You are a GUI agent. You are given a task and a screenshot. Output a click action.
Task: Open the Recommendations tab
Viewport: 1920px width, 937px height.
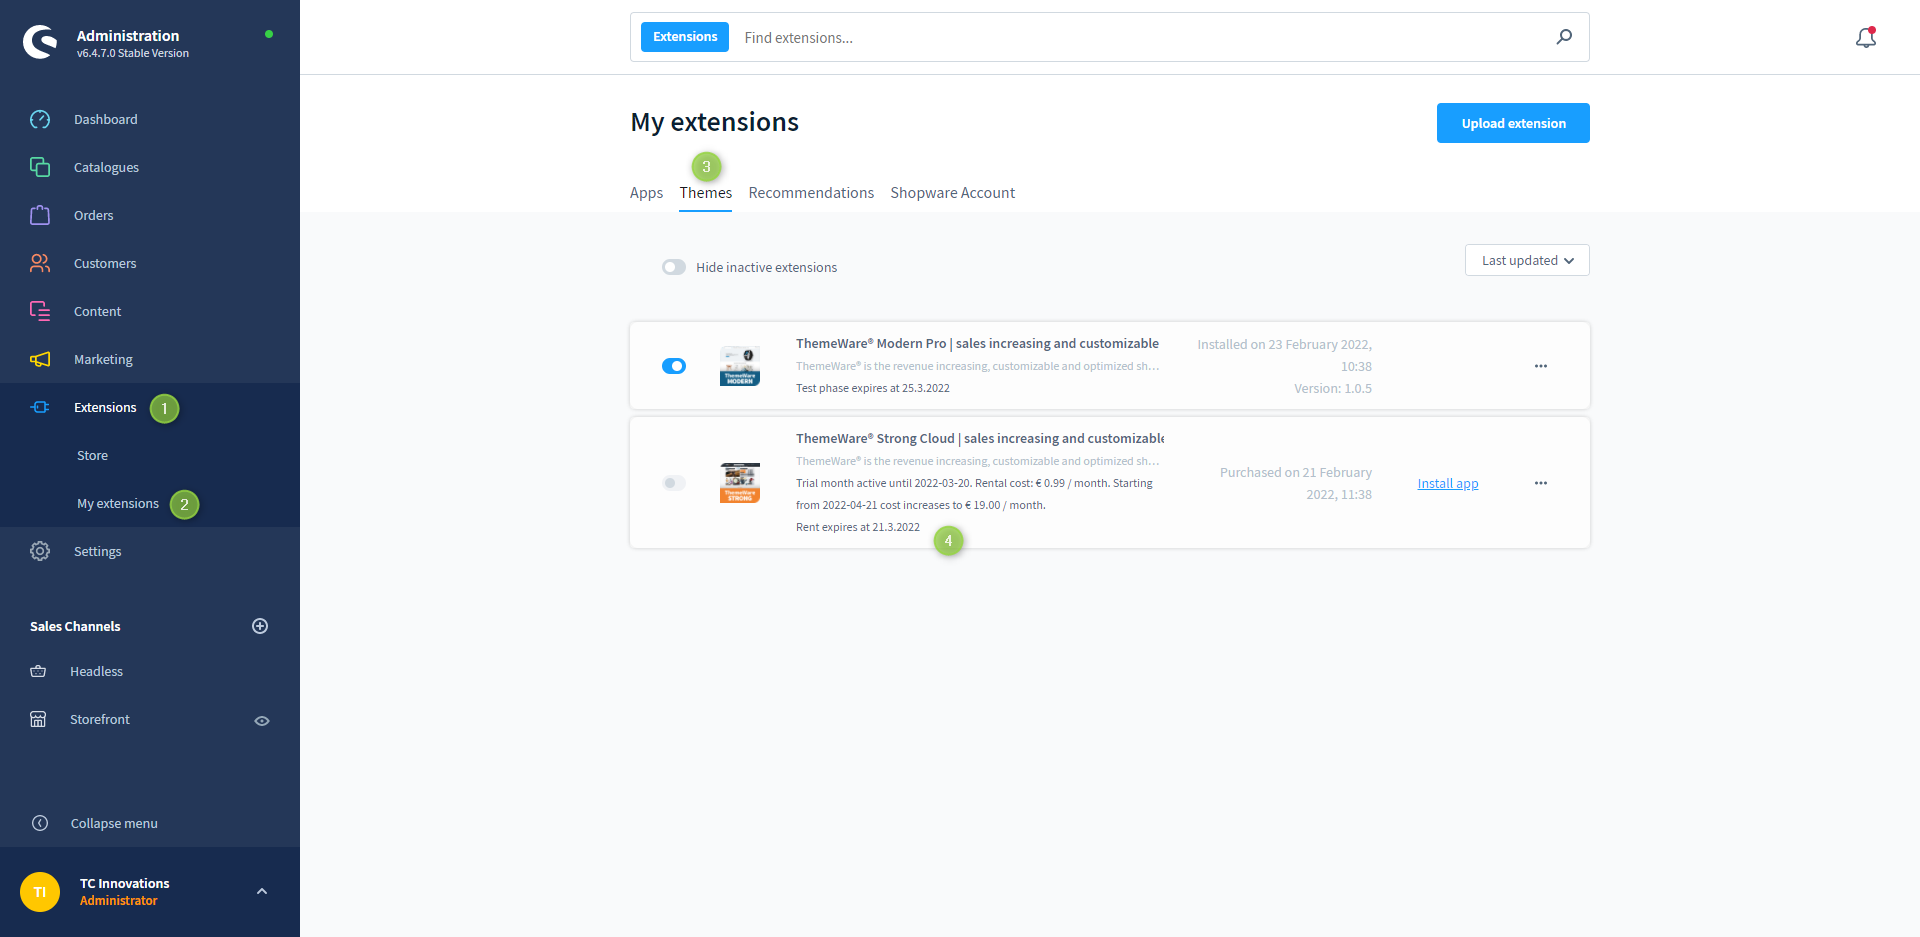tap(811, 193)
